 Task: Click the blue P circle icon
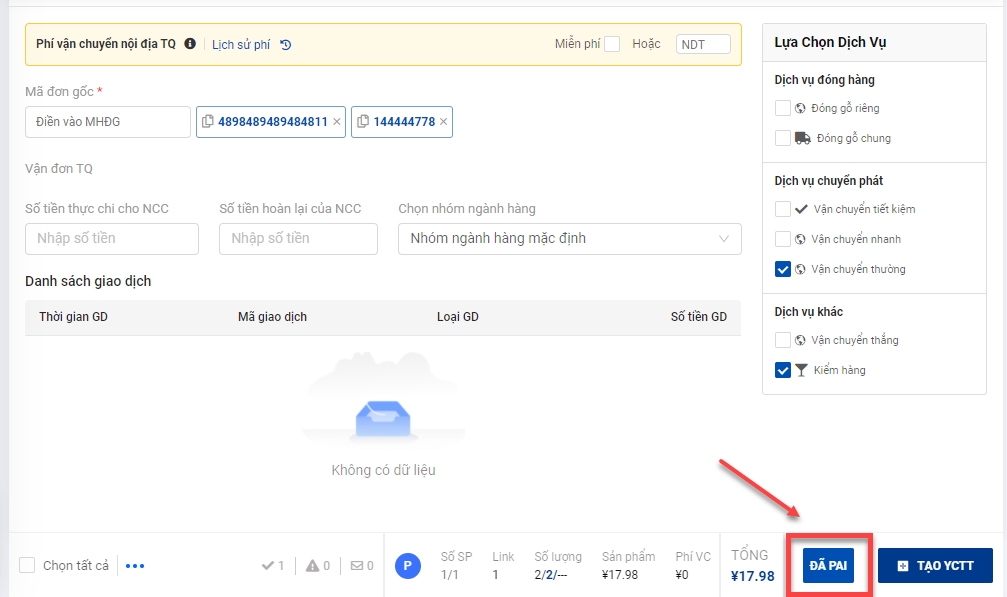pos(407,566)
